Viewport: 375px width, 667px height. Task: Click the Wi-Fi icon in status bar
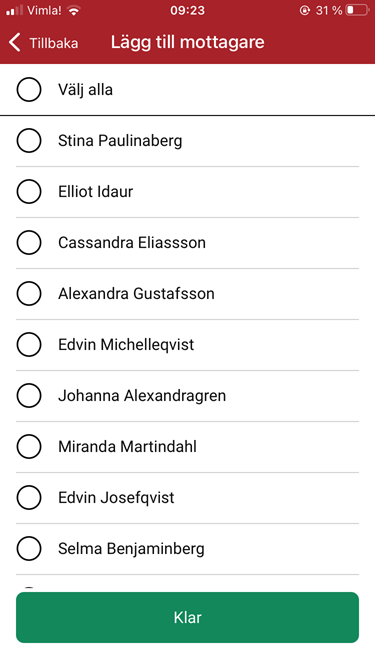tap(74, 11)
